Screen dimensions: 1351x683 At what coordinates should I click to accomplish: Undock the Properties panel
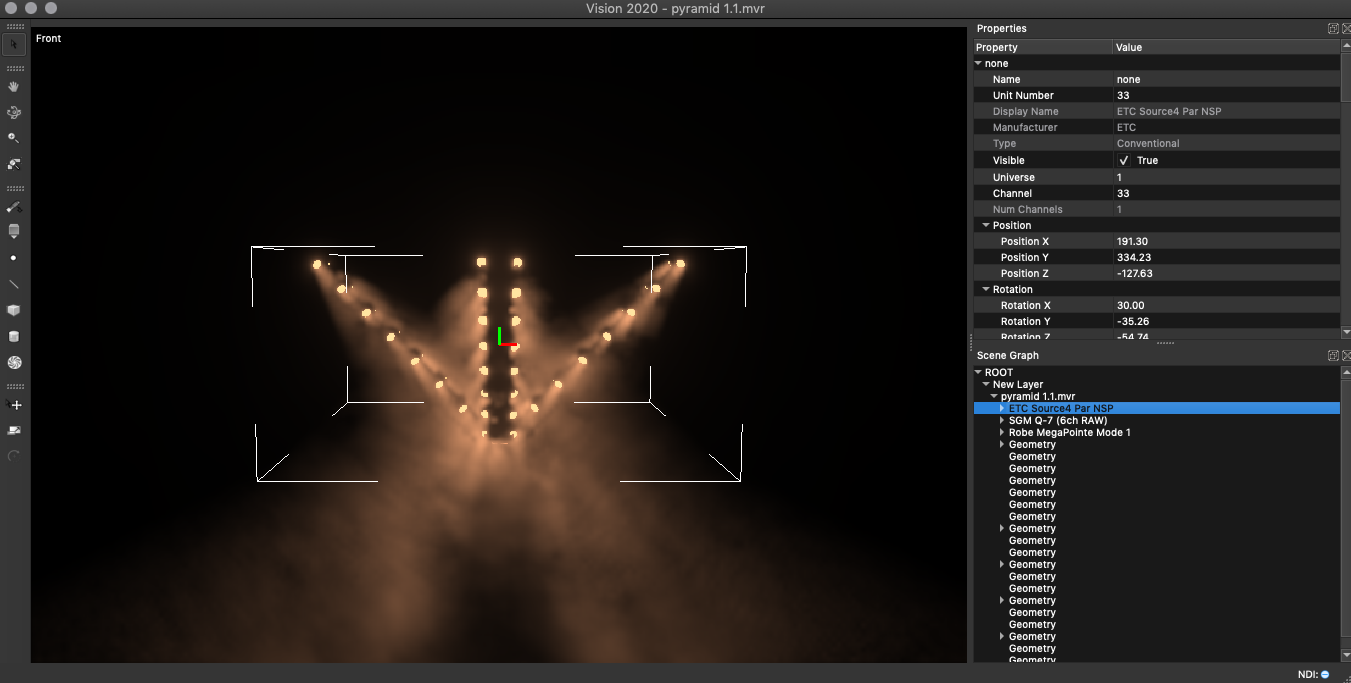click(x=1332, y=29)
